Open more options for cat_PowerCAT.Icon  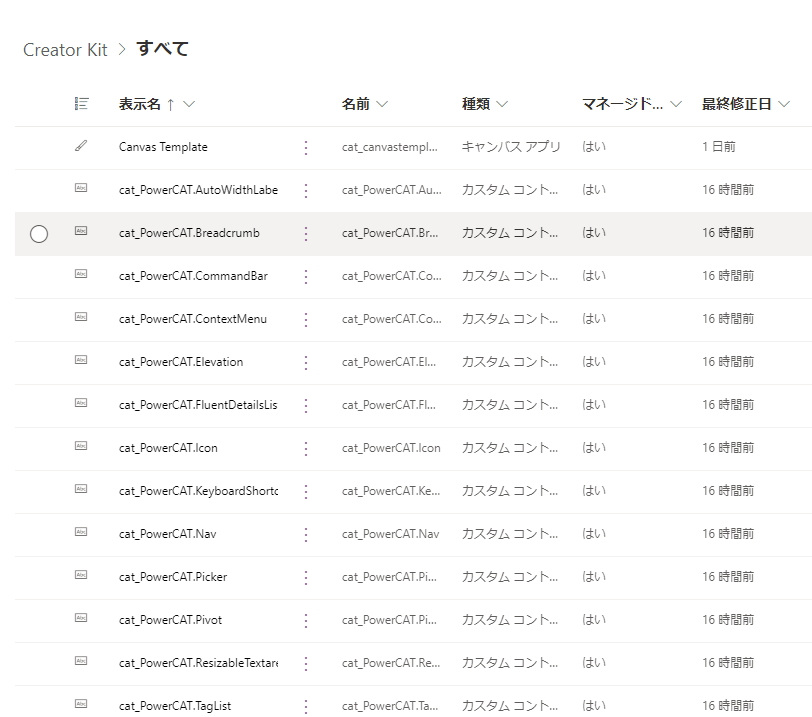[x=306, y=448]
